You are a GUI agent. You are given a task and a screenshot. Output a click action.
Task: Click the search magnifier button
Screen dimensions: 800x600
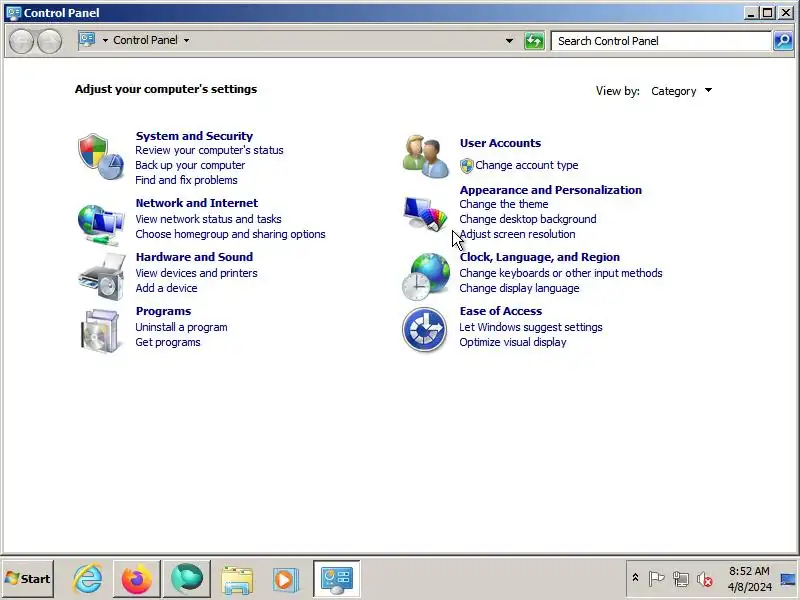point(783,41)
